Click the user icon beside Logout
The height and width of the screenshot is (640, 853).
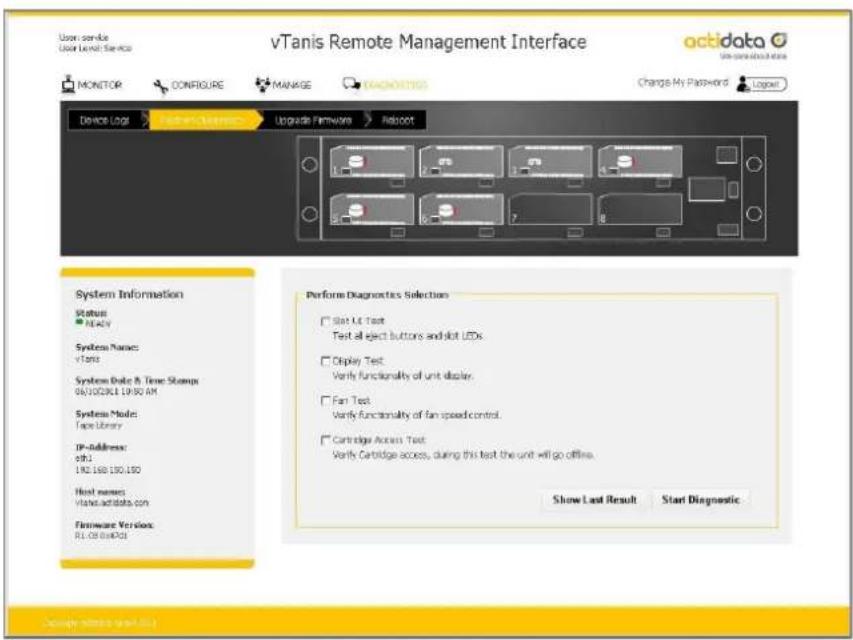pos(743,84)
